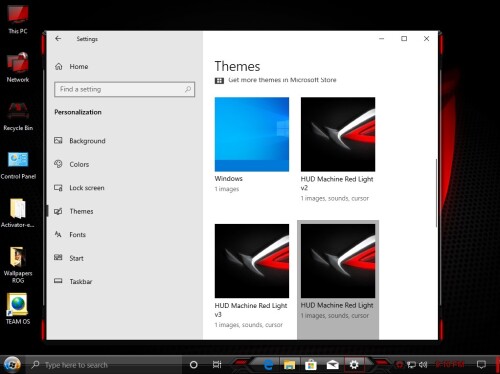
Task: Open the Mail app in taskbar
Action: (332, 365)
